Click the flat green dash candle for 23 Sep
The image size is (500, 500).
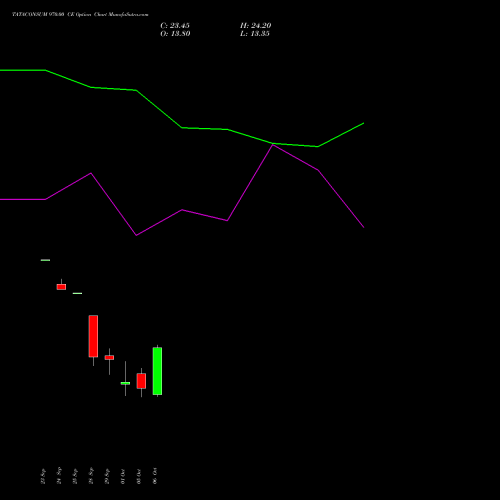[45, 260]
